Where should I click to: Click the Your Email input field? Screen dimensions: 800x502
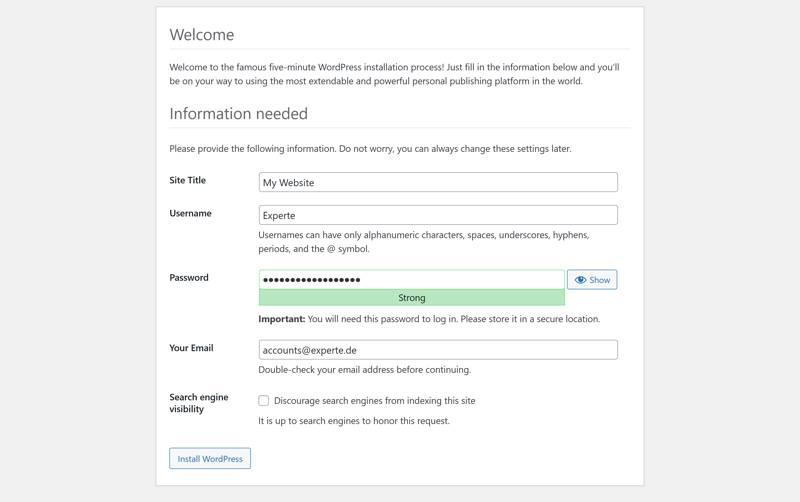coord(438,350)
